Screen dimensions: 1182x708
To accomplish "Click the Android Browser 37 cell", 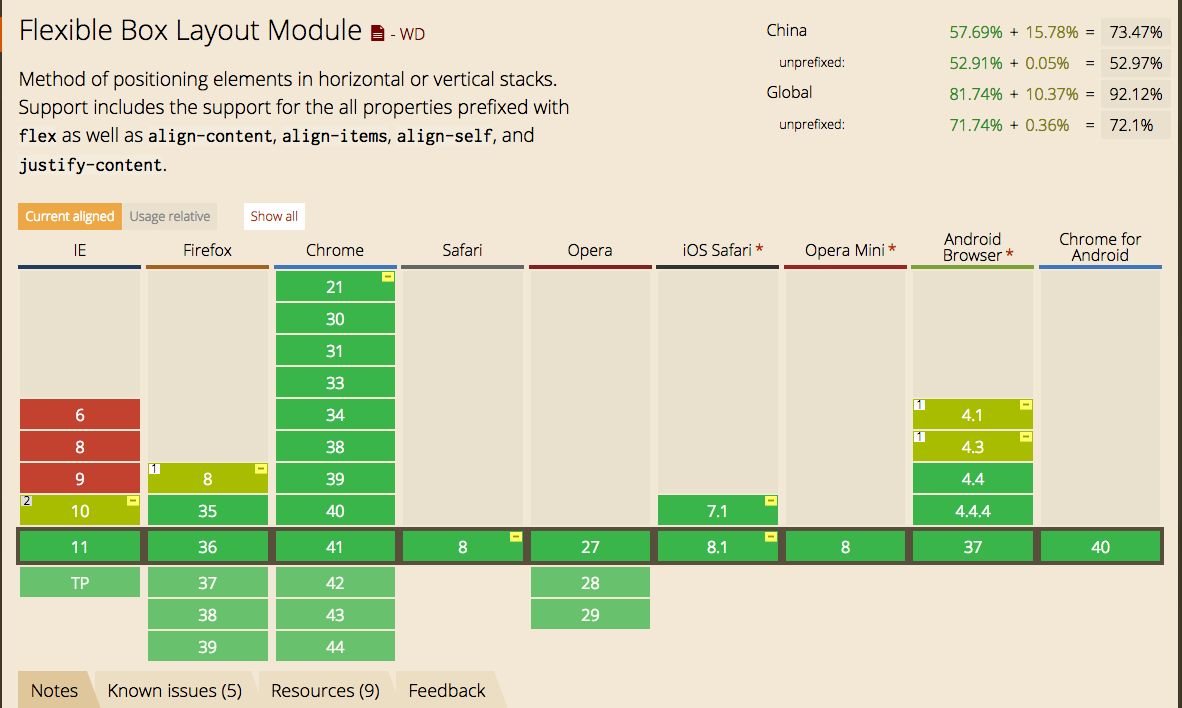I will (x=972, y=546).
